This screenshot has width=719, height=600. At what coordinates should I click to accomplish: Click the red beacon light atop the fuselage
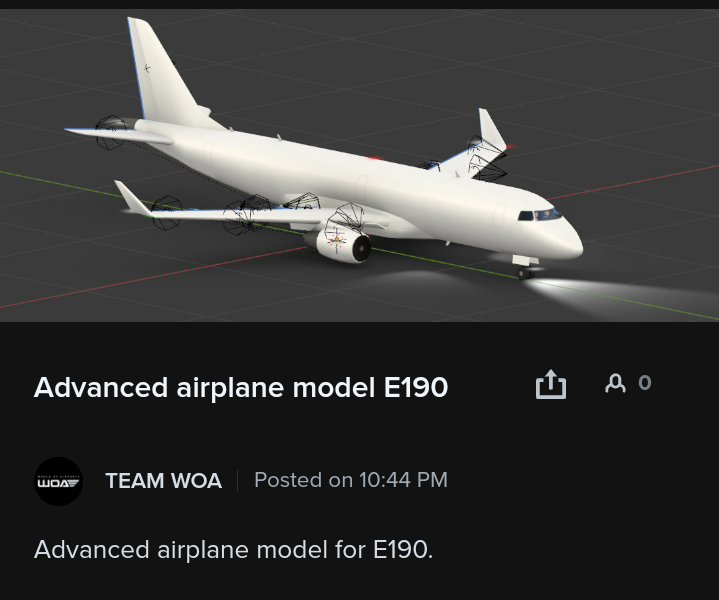pyautogui.click(x=375, y=158)
